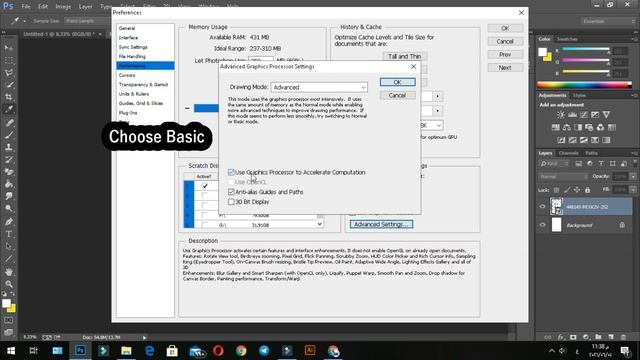Select the Zoom tool in toolbox
Screen dimensions: 640x360
(9, 284)
